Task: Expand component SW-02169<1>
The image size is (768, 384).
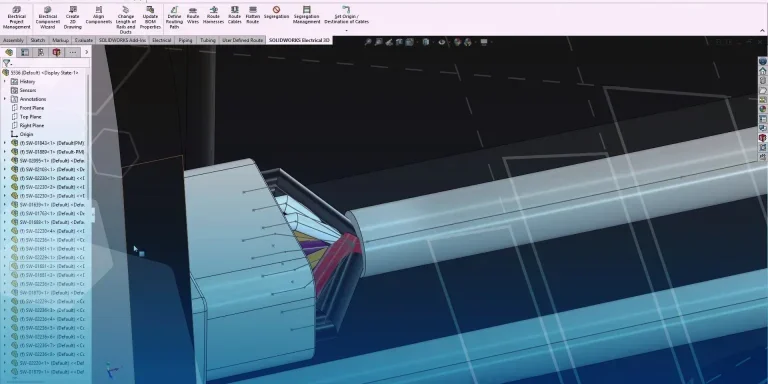Action: 5,169
